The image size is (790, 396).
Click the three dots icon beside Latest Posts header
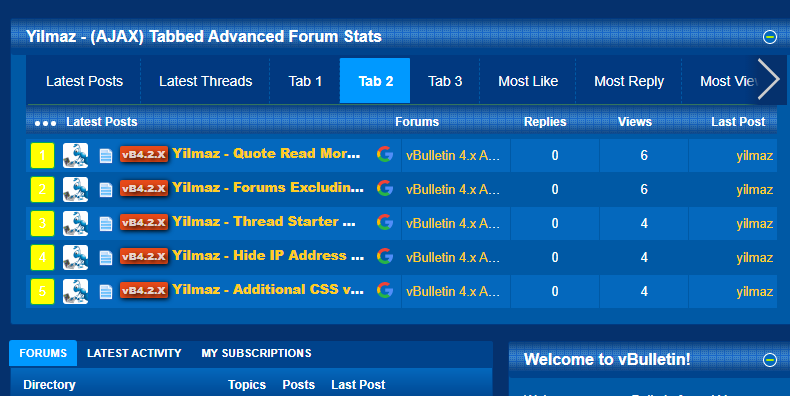click(x=45, y=123)
